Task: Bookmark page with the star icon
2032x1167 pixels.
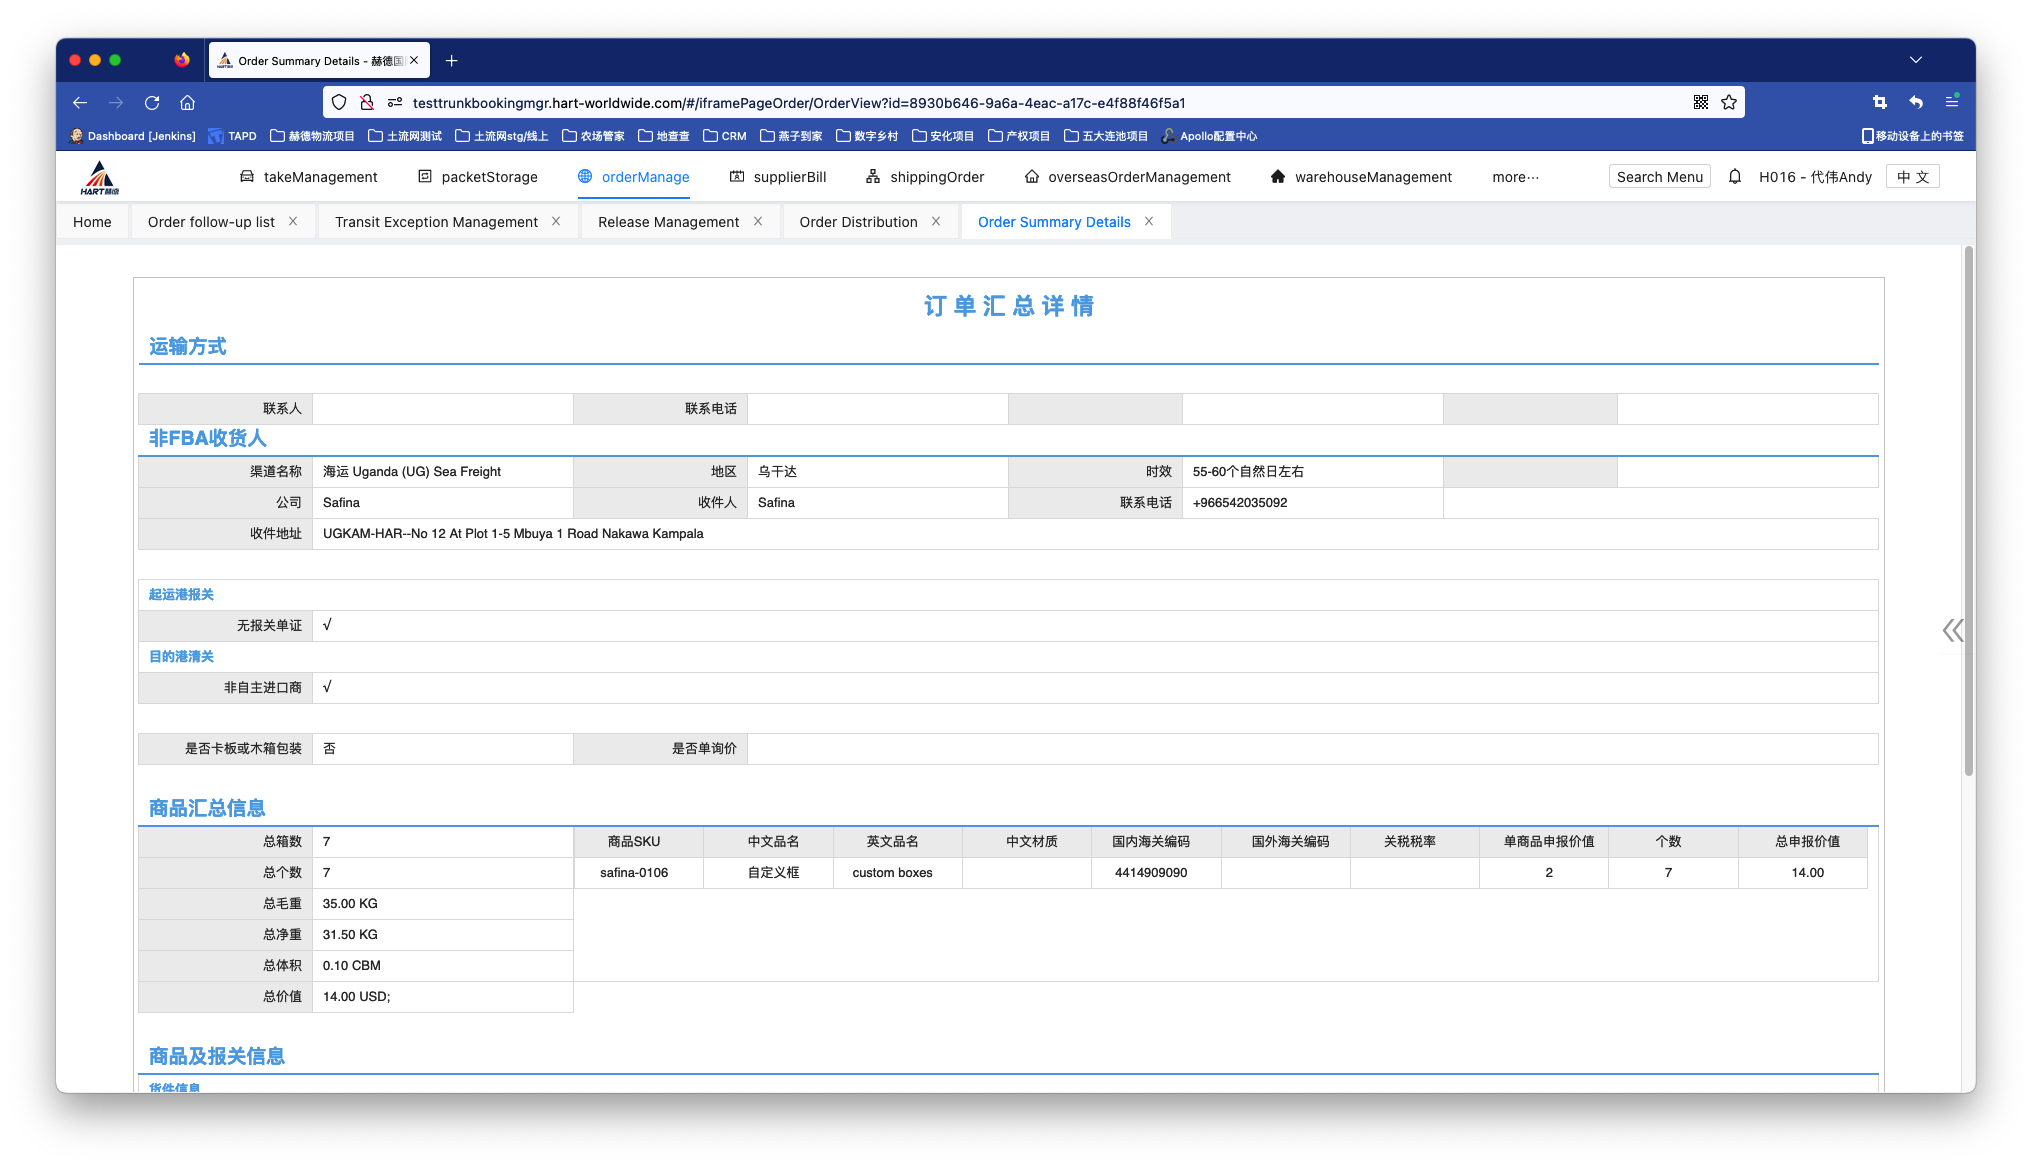Action: [1729, 103]
